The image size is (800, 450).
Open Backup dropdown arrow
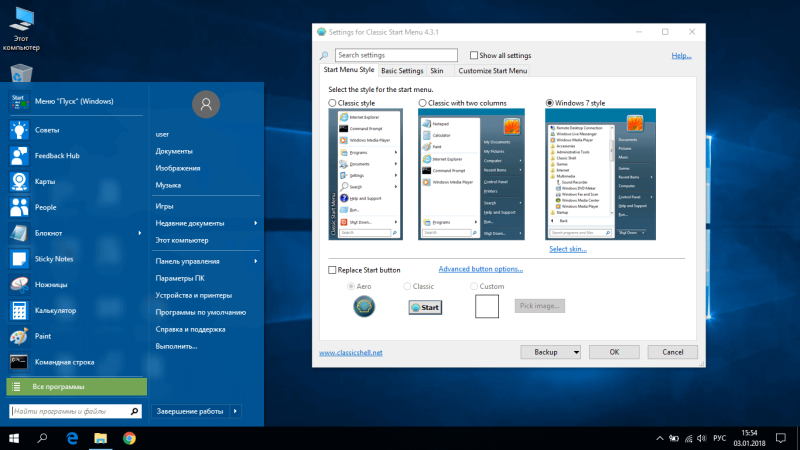pos(576,352)
